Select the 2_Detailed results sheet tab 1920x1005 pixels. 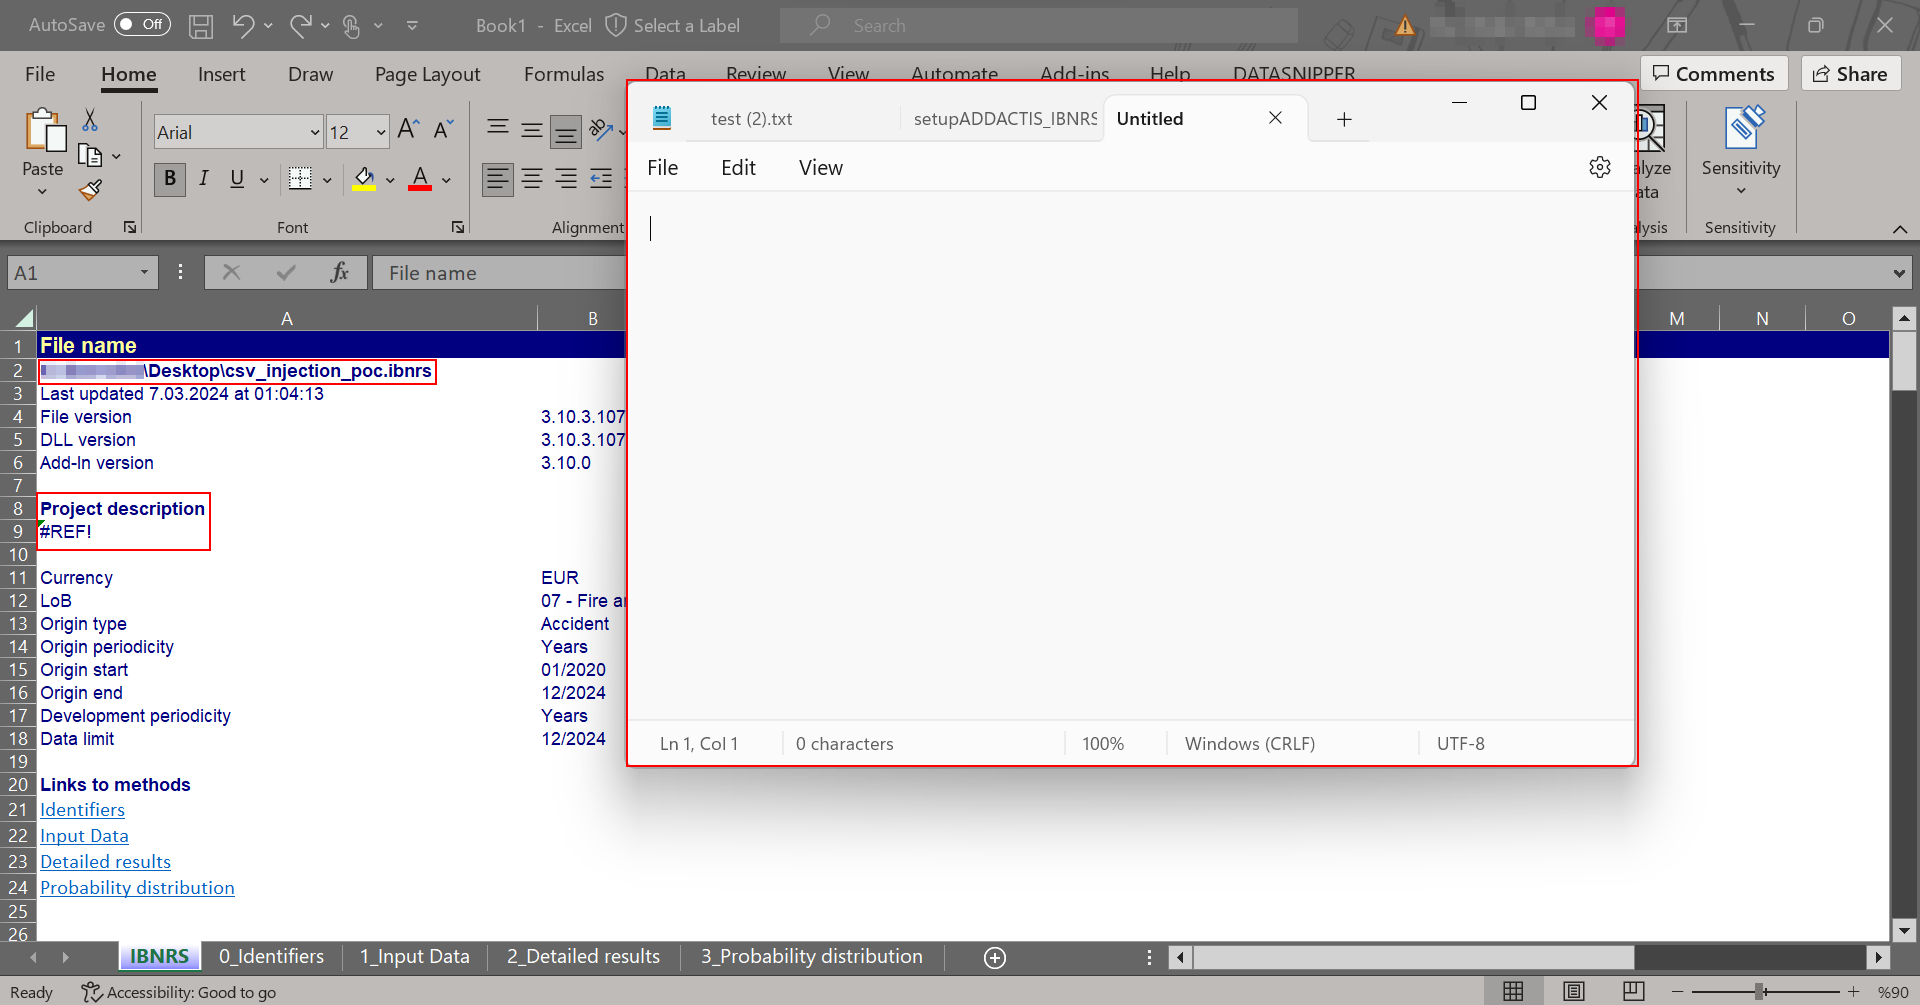pos(583,957)
